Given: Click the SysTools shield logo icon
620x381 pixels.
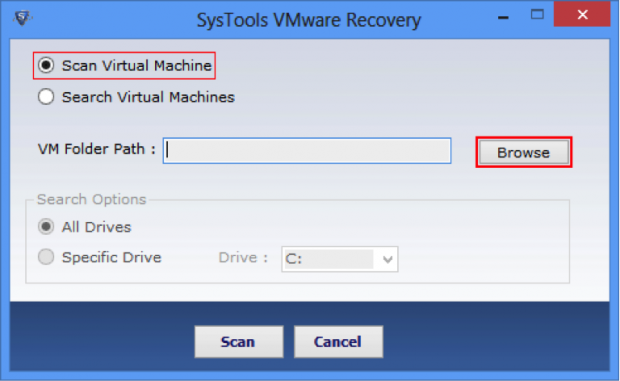Looking at the screenshot, I should point(22,17).
